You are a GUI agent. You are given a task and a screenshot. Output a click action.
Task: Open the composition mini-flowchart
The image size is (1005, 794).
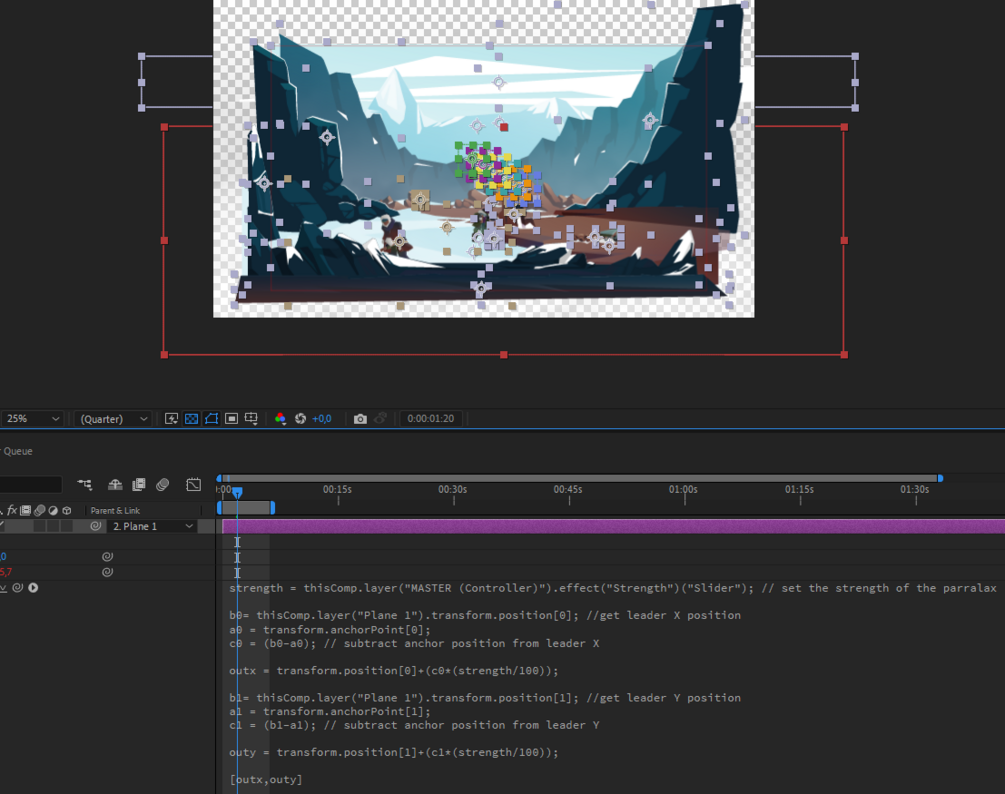point(85,484)
